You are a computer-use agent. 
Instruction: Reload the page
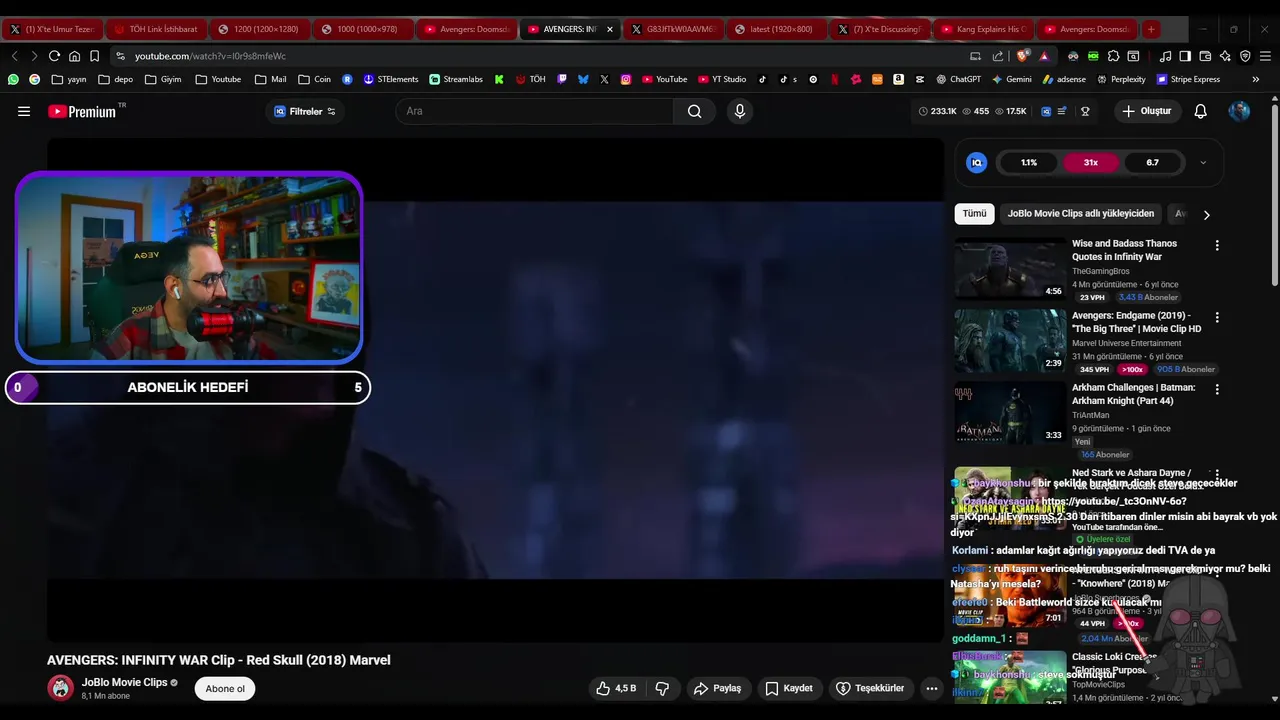click(x=54, y=56)
